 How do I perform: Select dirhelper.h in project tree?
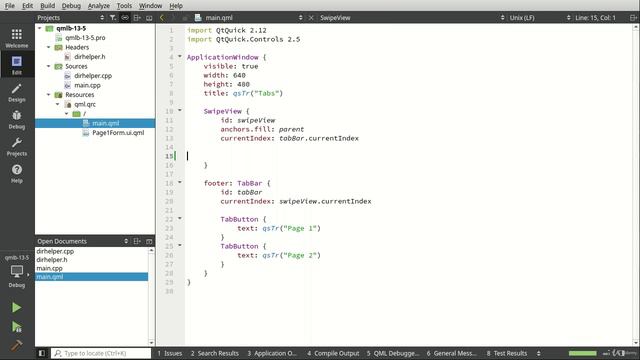click(89, 57)
